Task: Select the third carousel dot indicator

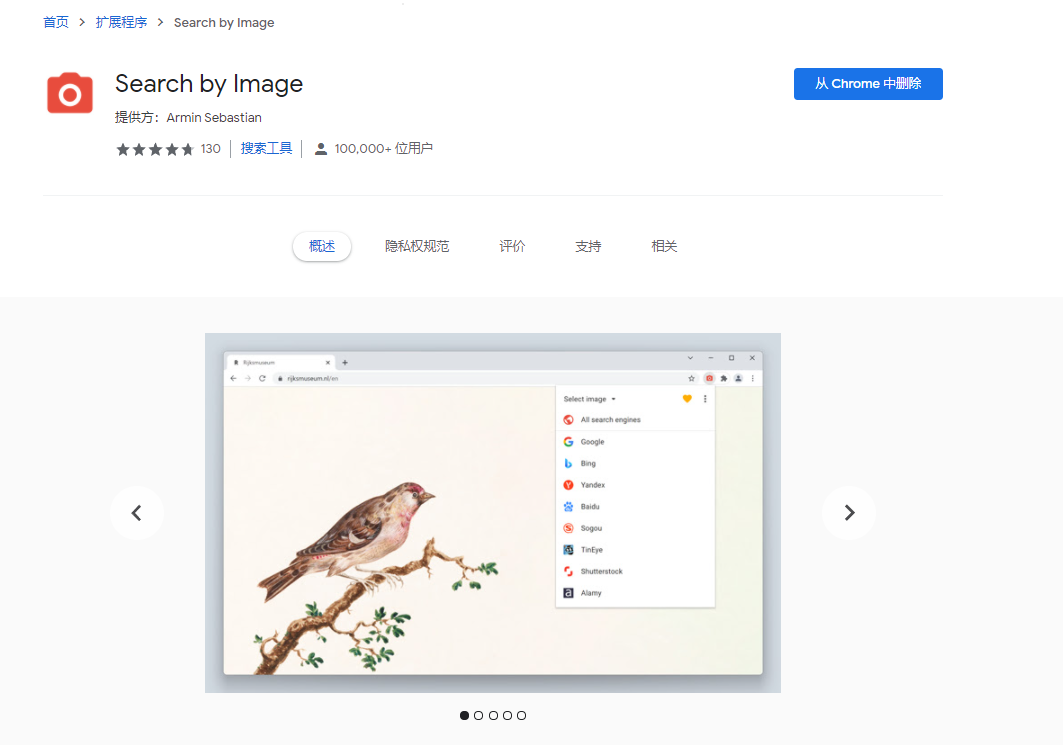Action: pos(493,715)
